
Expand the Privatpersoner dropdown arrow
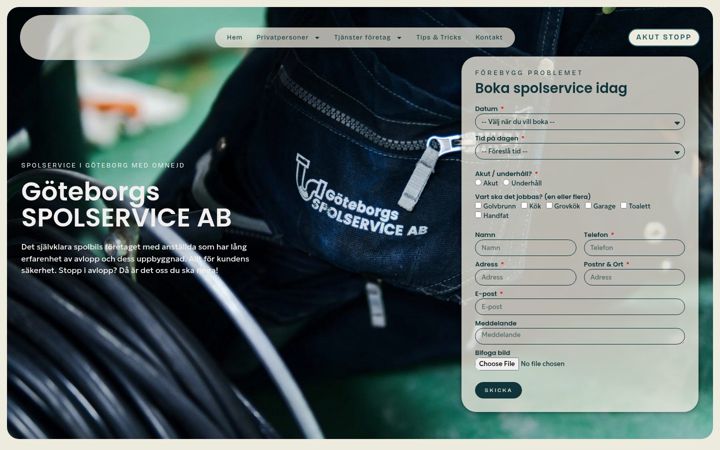(x=317, y=38)
